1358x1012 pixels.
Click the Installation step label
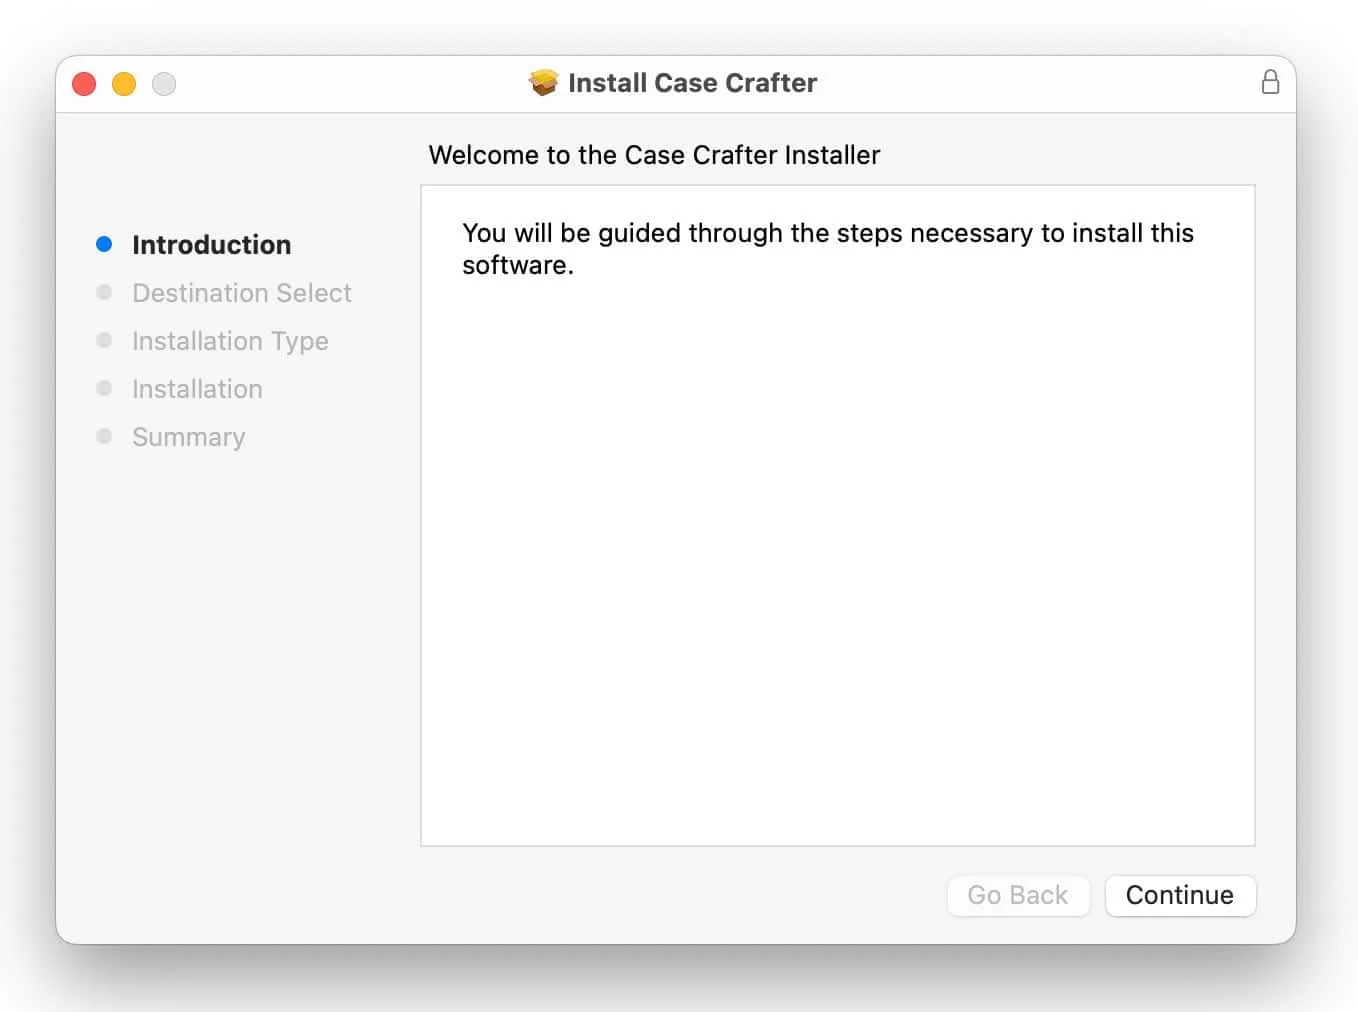[197, 389]
